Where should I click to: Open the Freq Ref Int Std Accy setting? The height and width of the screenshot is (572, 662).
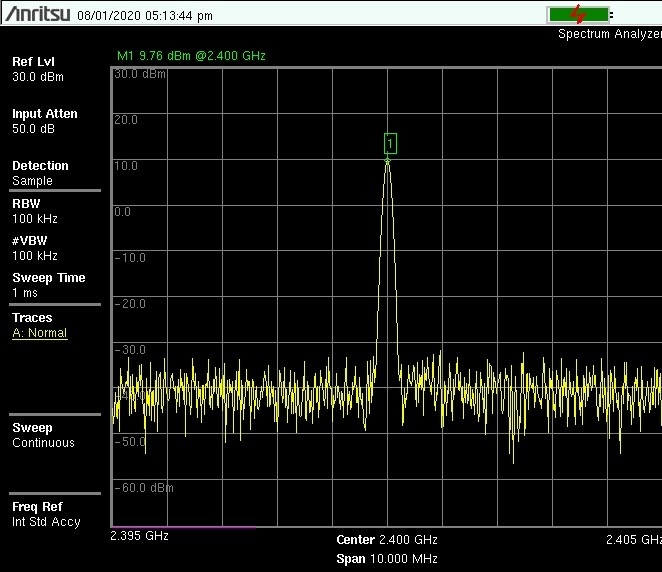coord(46,514)
